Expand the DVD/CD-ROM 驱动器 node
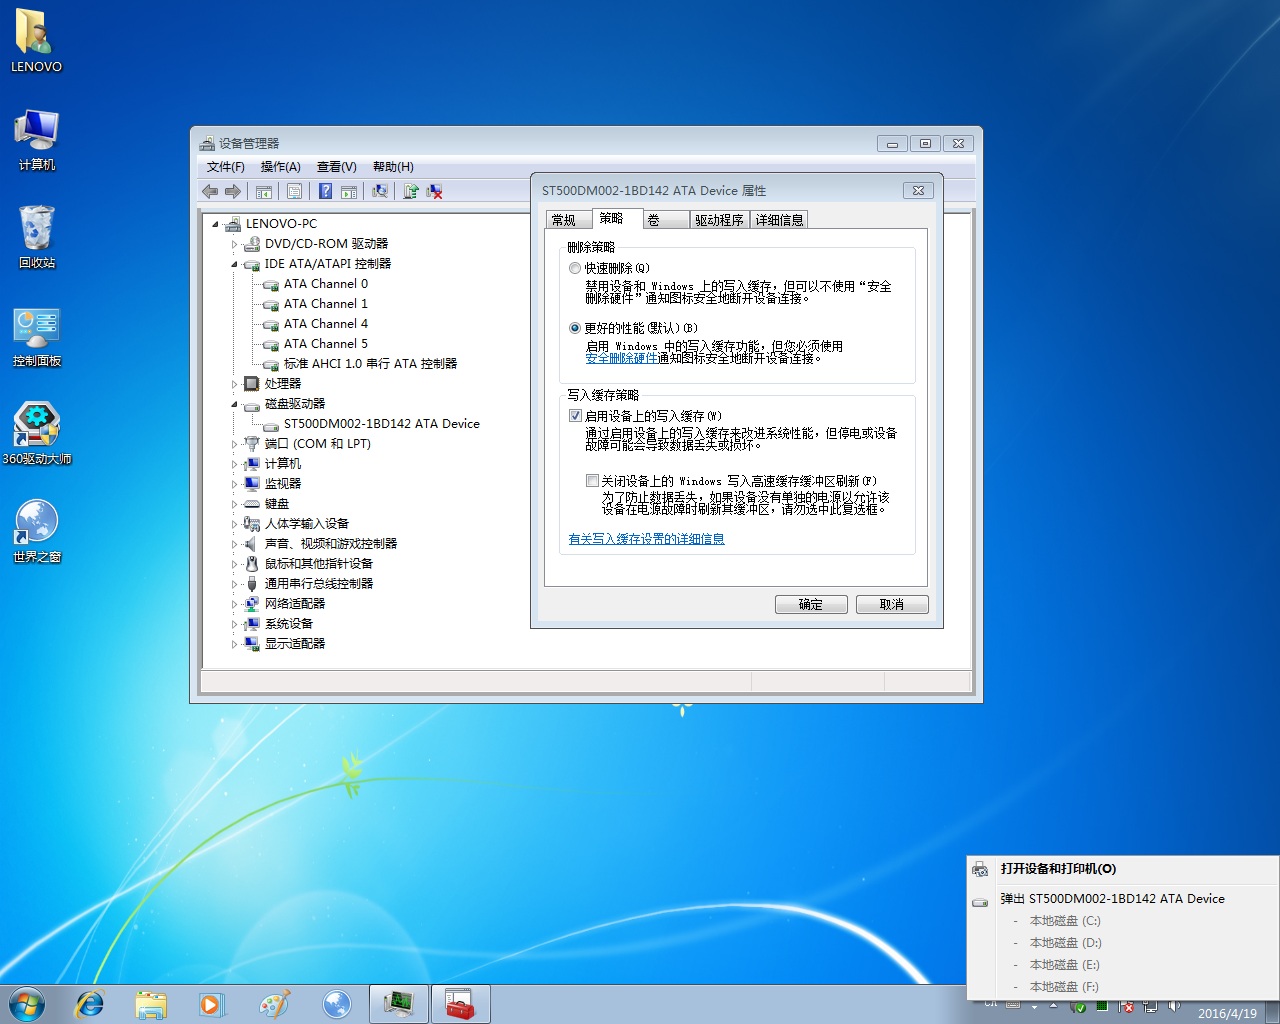The image size is (1280, 1024). 235,244
